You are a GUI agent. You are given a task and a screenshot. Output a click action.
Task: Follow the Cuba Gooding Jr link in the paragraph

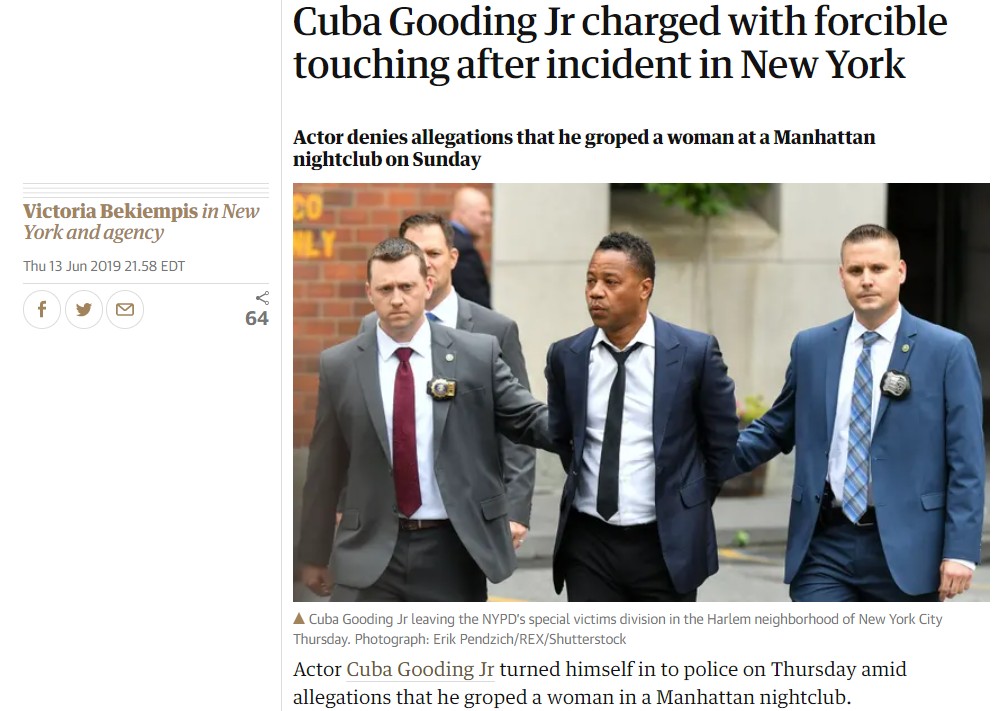tap(420, 669)
